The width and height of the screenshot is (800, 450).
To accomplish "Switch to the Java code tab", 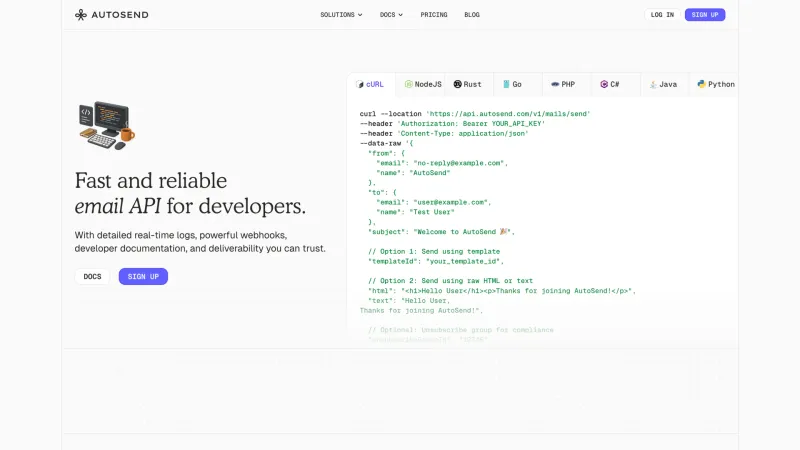I will point(664,84).
